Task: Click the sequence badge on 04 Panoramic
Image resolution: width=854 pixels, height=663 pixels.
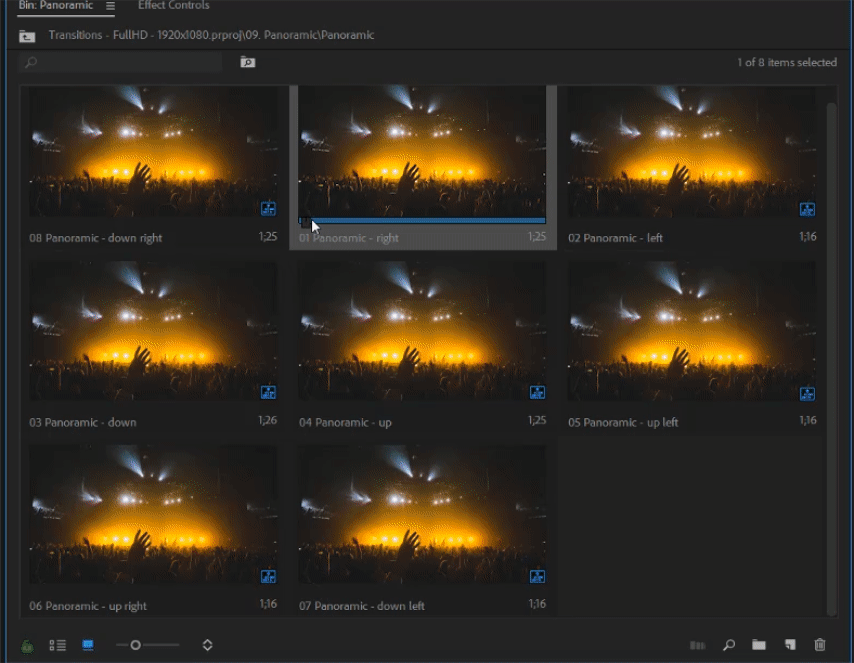Action: pos(537,392)
